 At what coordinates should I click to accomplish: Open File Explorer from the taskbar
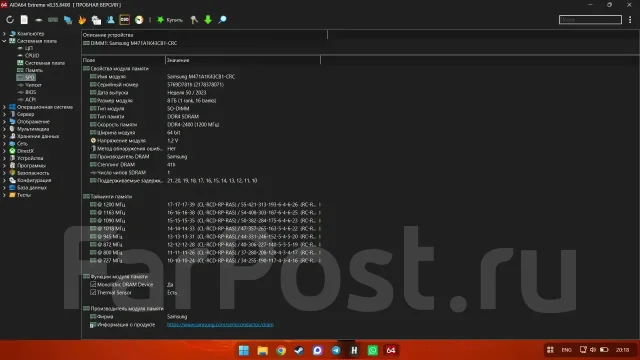coord(262,350)
